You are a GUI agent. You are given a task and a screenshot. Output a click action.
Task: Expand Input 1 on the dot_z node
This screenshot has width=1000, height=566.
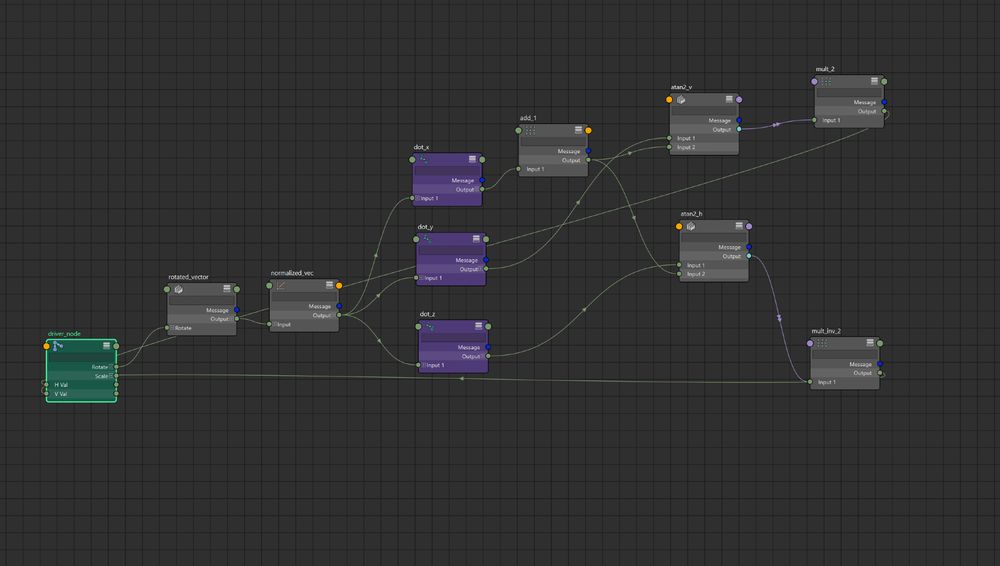tap(424, 365)
